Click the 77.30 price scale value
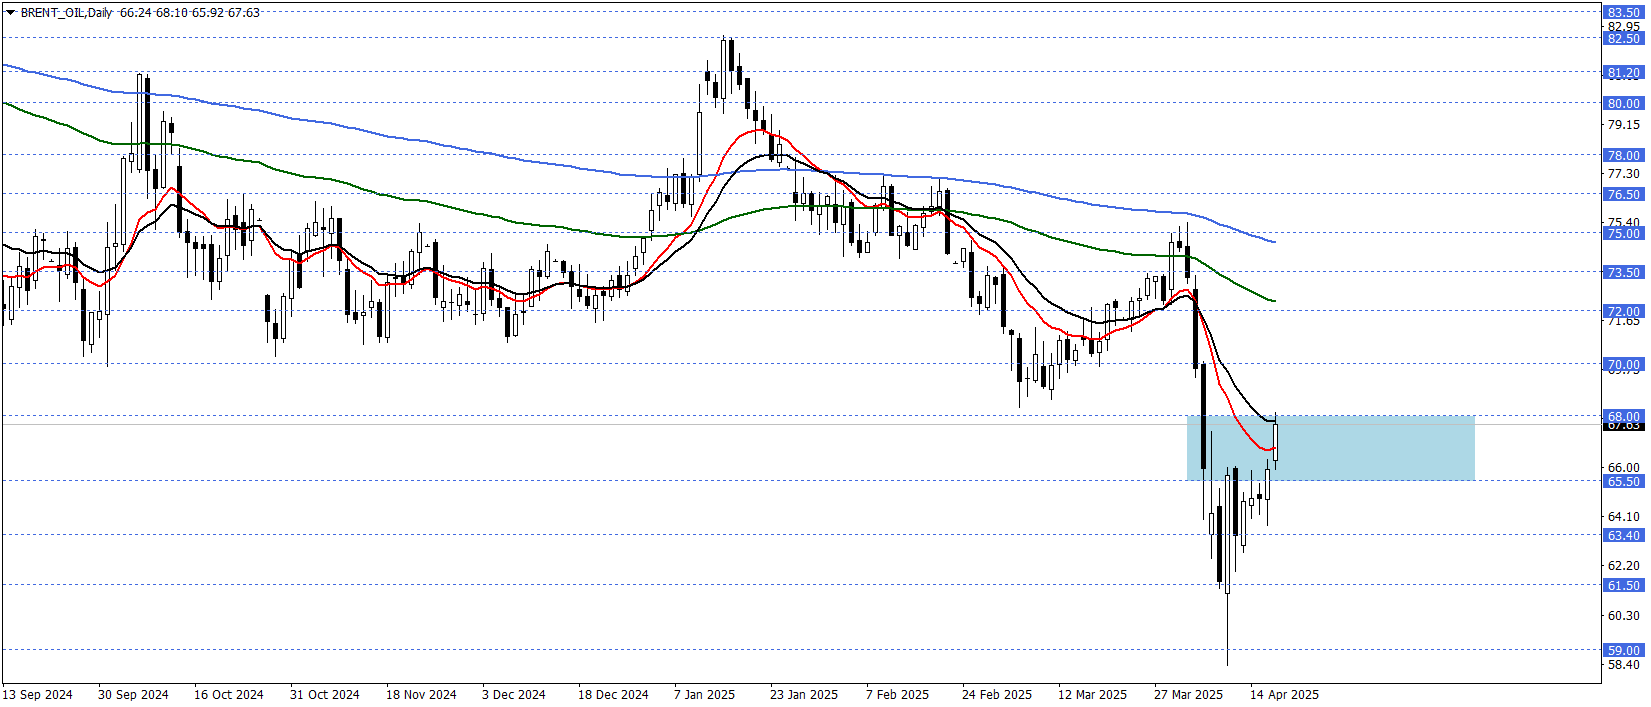The width and height of the screenshot is (1651, 707). click(x=1623, y=173)
